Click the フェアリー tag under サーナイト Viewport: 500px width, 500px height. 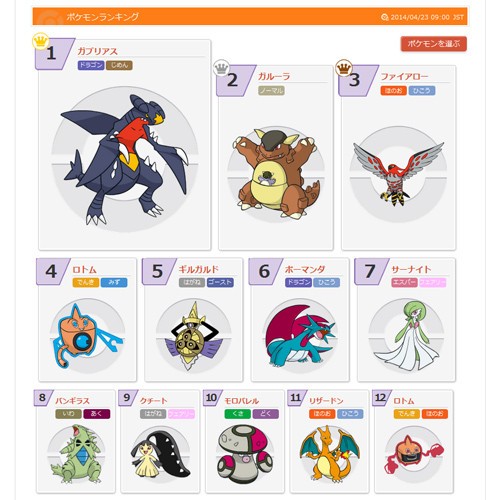433,283
